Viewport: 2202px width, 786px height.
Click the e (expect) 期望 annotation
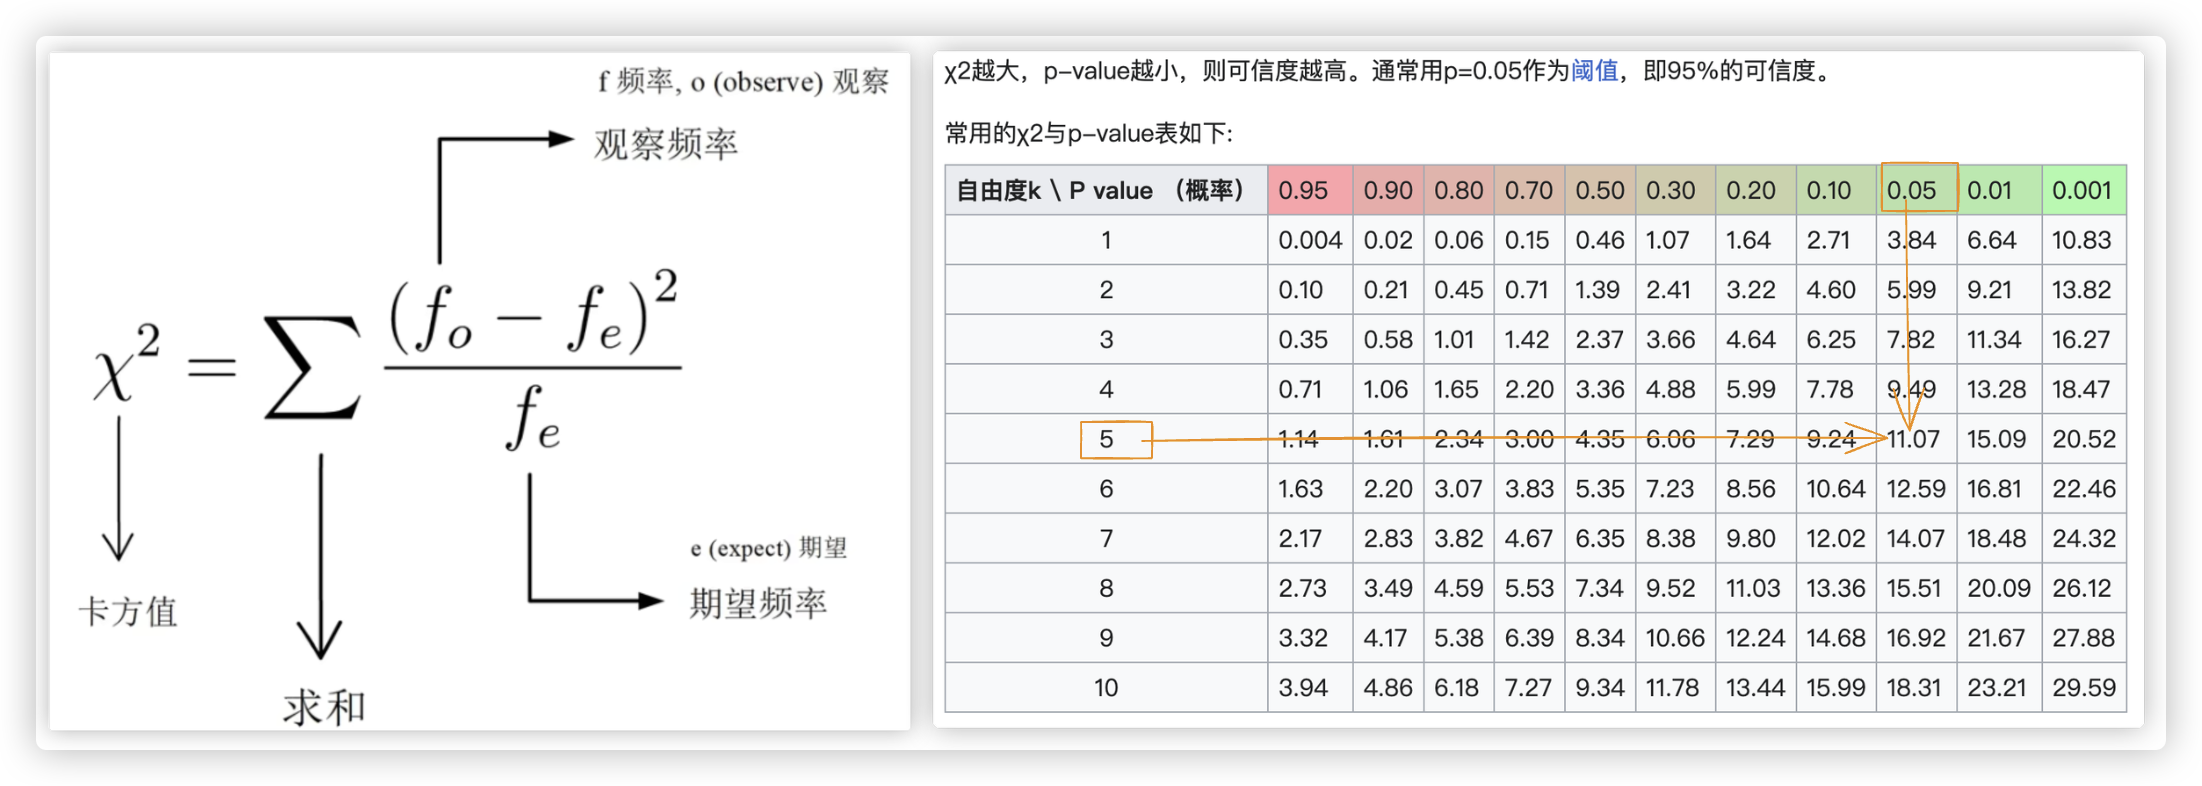[x=768, y=548]
